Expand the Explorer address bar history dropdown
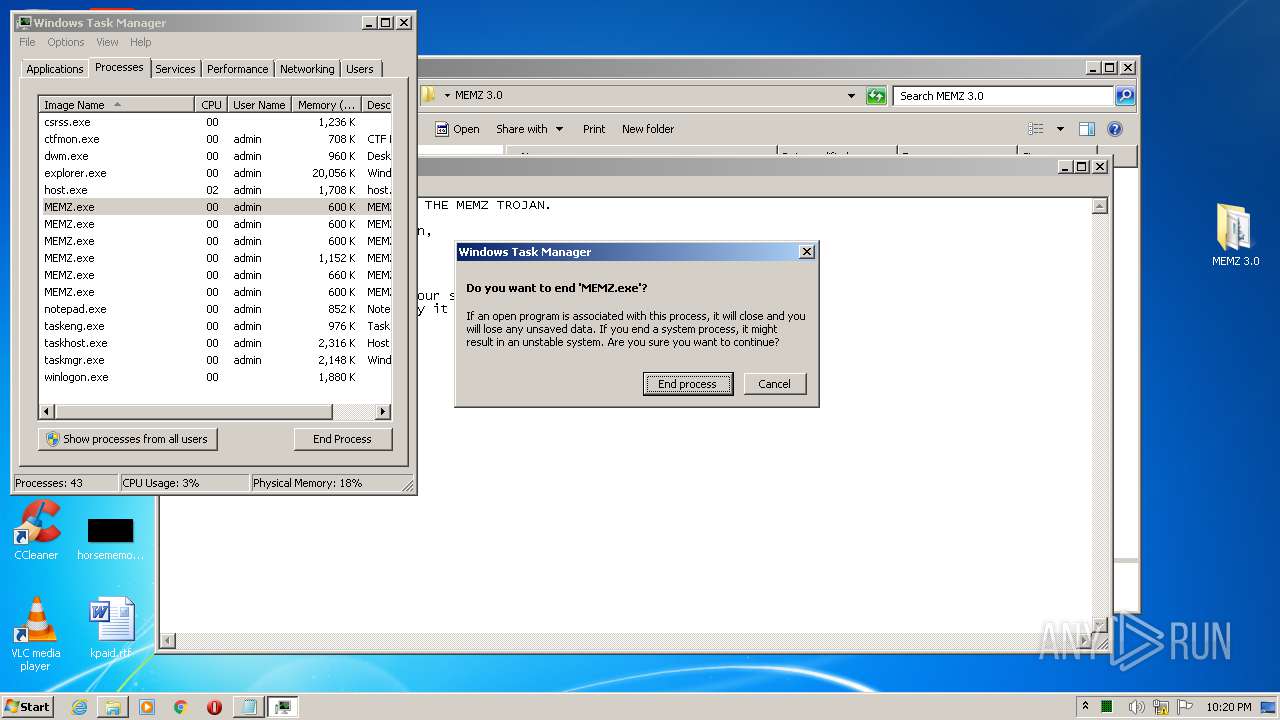The width and height of the screenshot is (1280, 720). pos(851,96)
